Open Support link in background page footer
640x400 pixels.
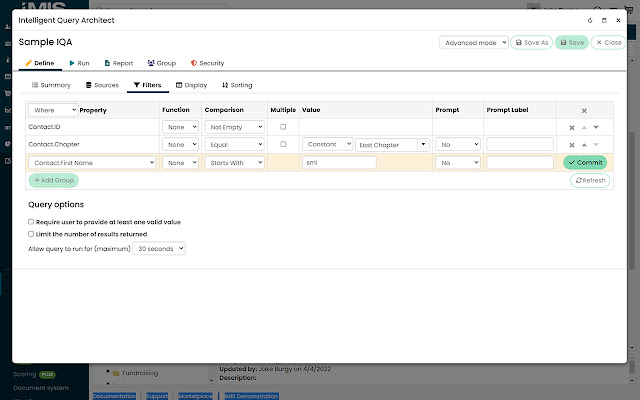pyautogui.click(x=157, y=396)
